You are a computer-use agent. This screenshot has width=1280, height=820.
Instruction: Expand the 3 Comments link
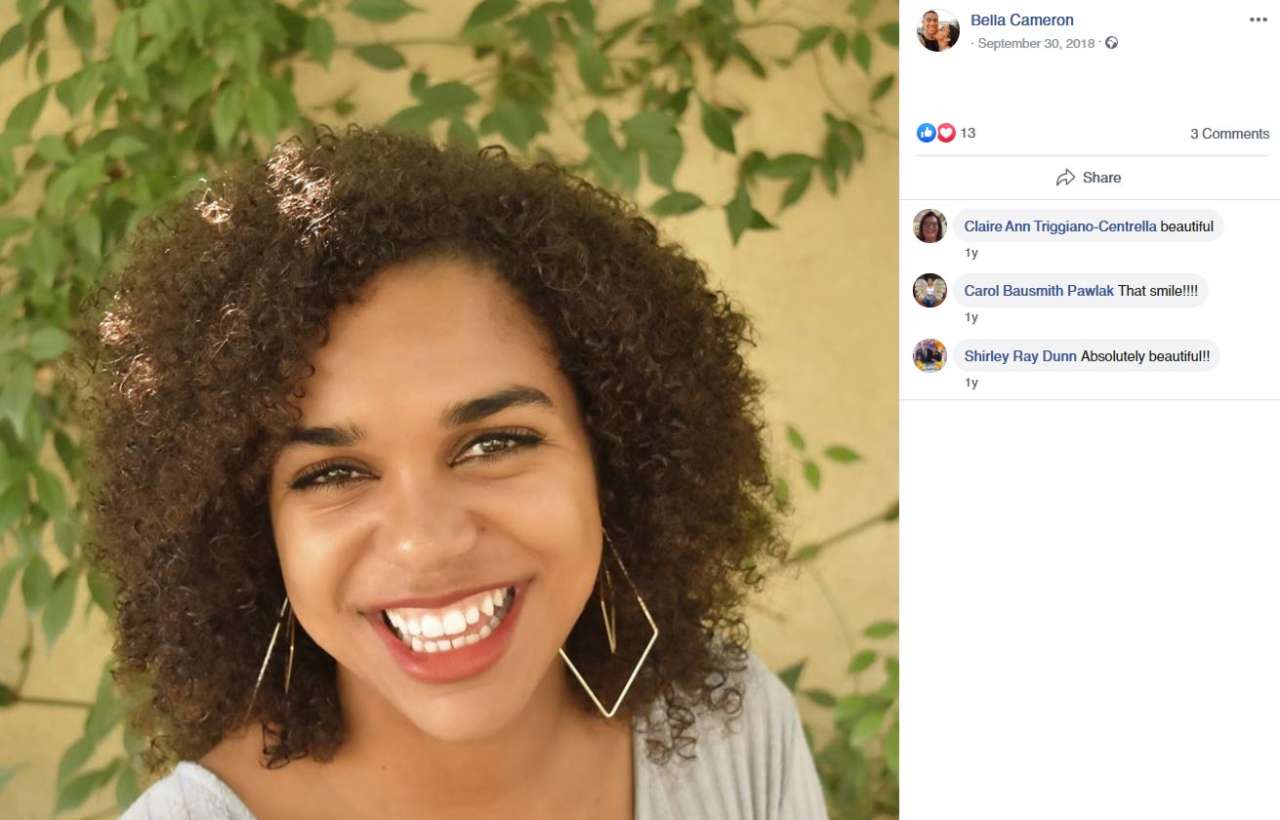click(x=1229, y=134)
